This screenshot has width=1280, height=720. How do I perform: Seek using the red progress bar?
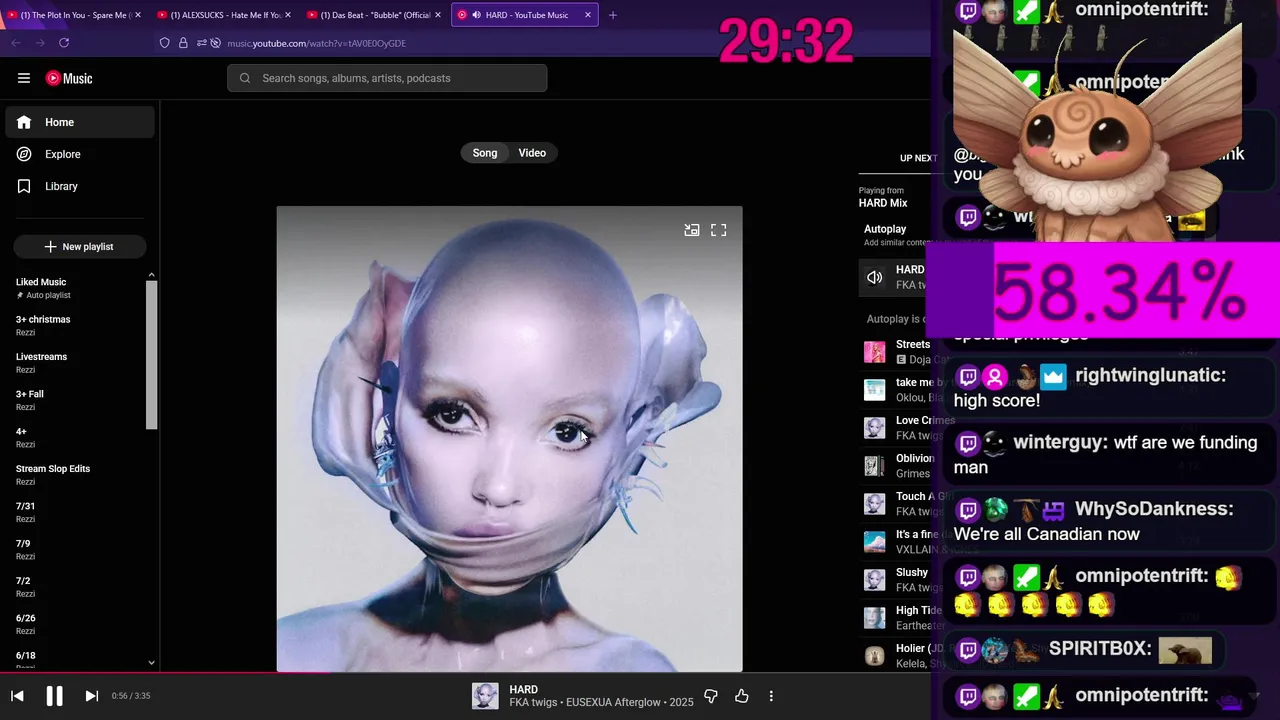click(465, 672)
